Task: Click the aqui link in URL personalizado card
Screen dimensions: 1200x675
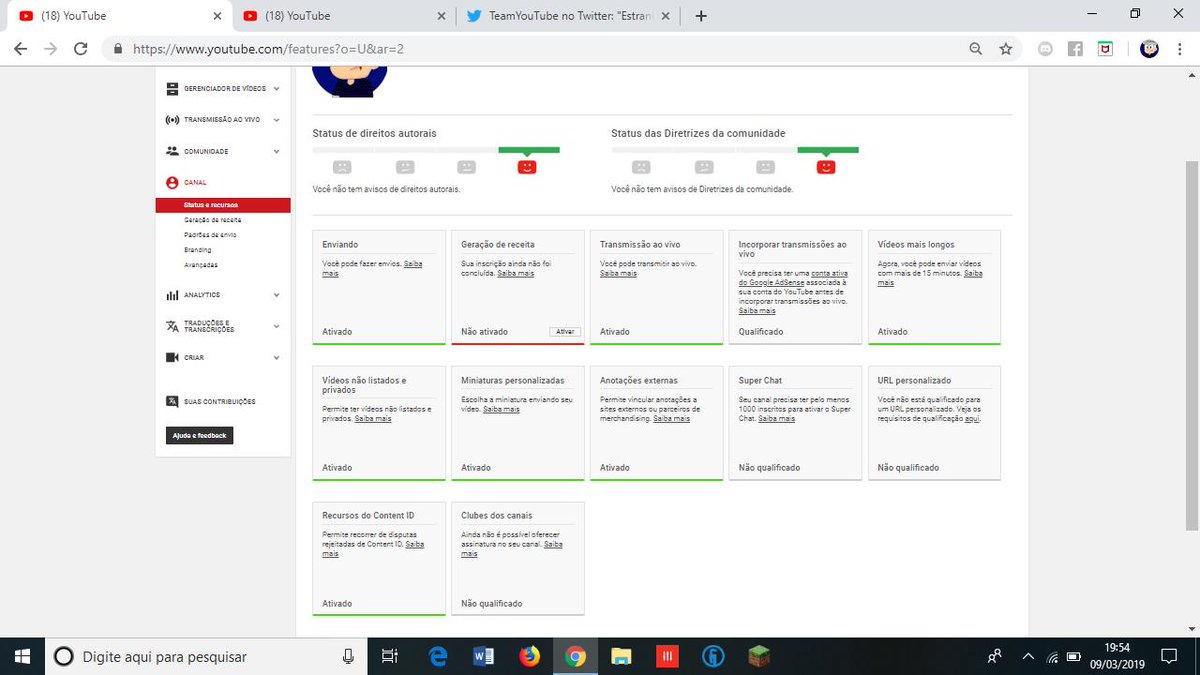Action: (x=972, y=419)
